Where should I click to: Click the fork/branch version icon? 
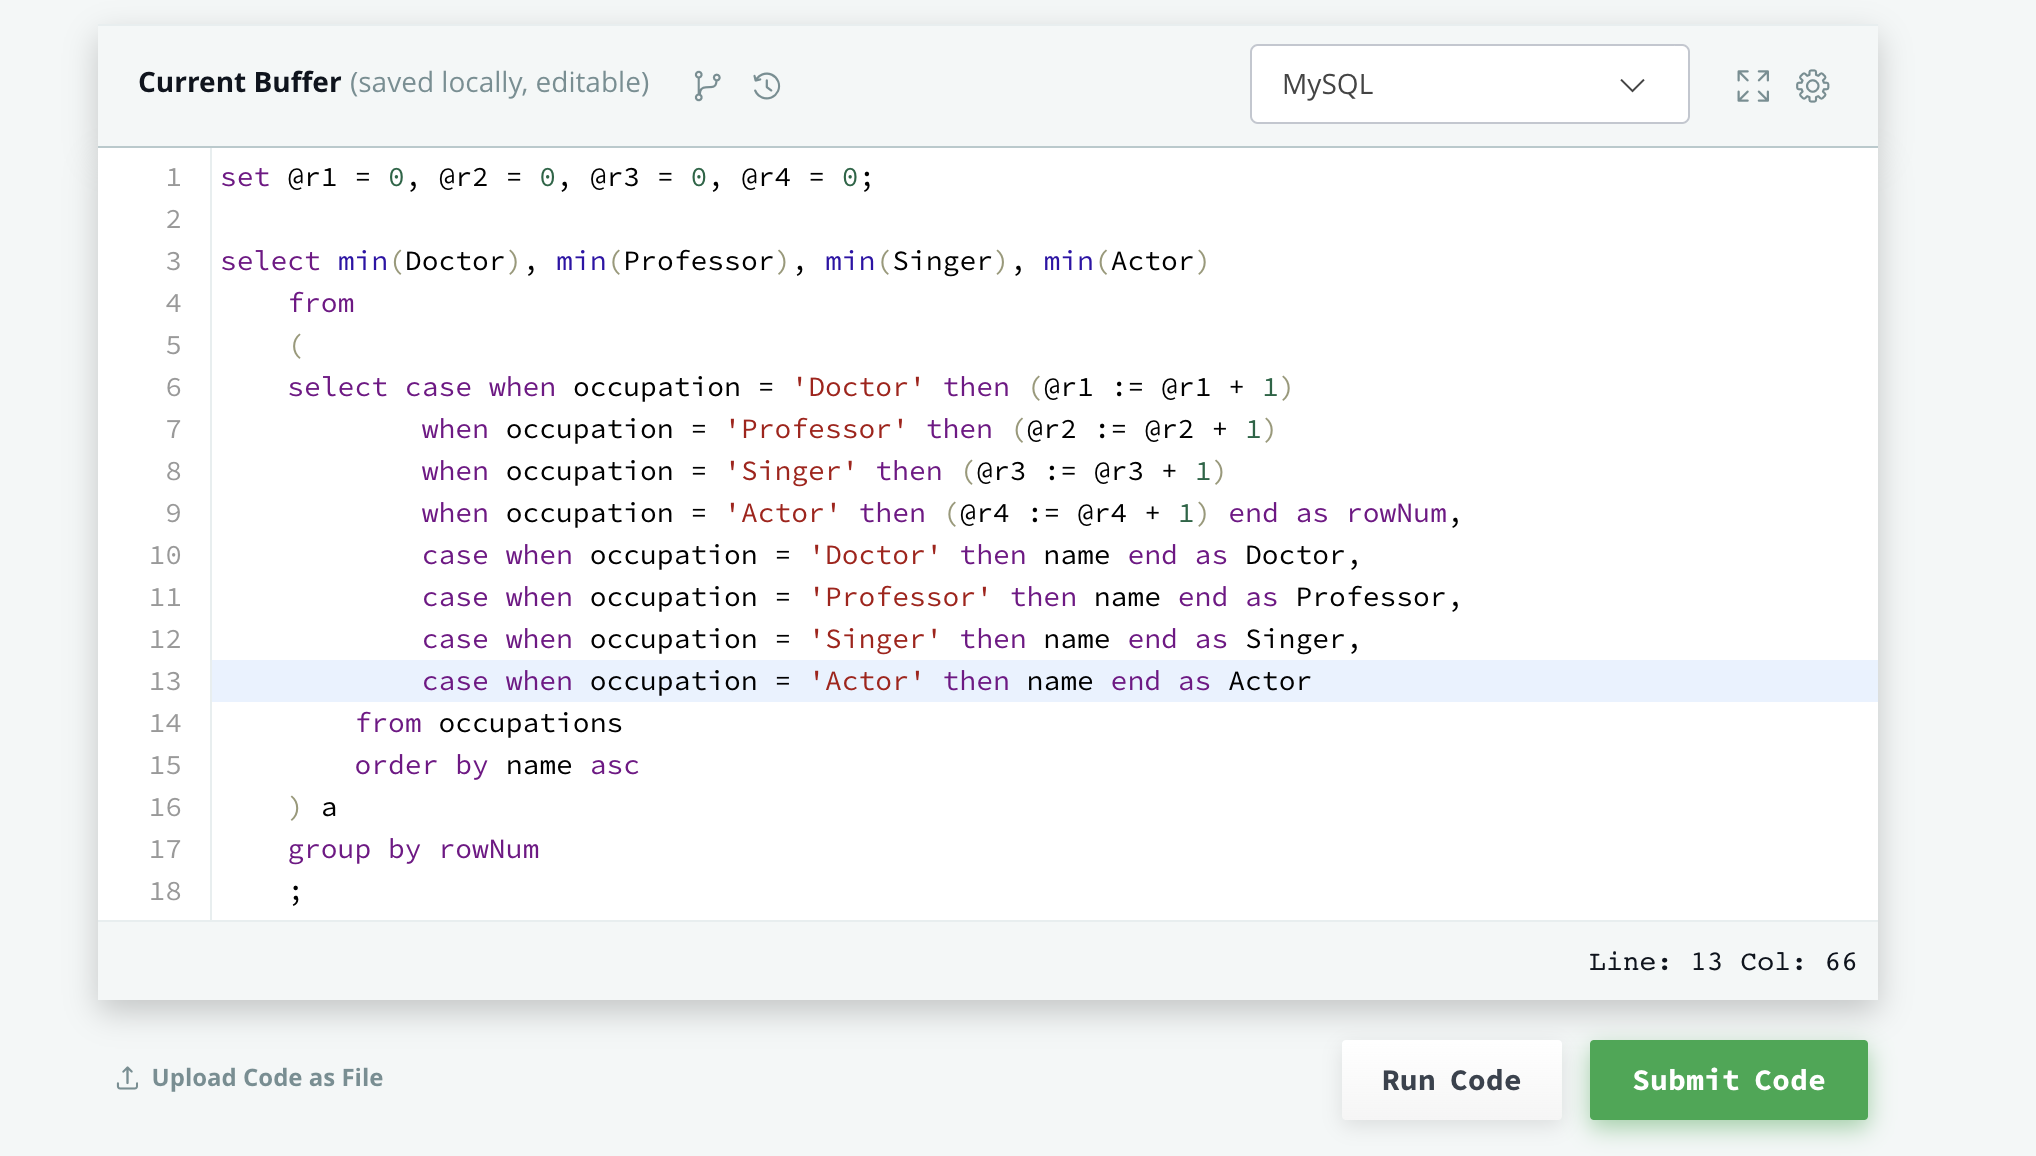(707, 86)
